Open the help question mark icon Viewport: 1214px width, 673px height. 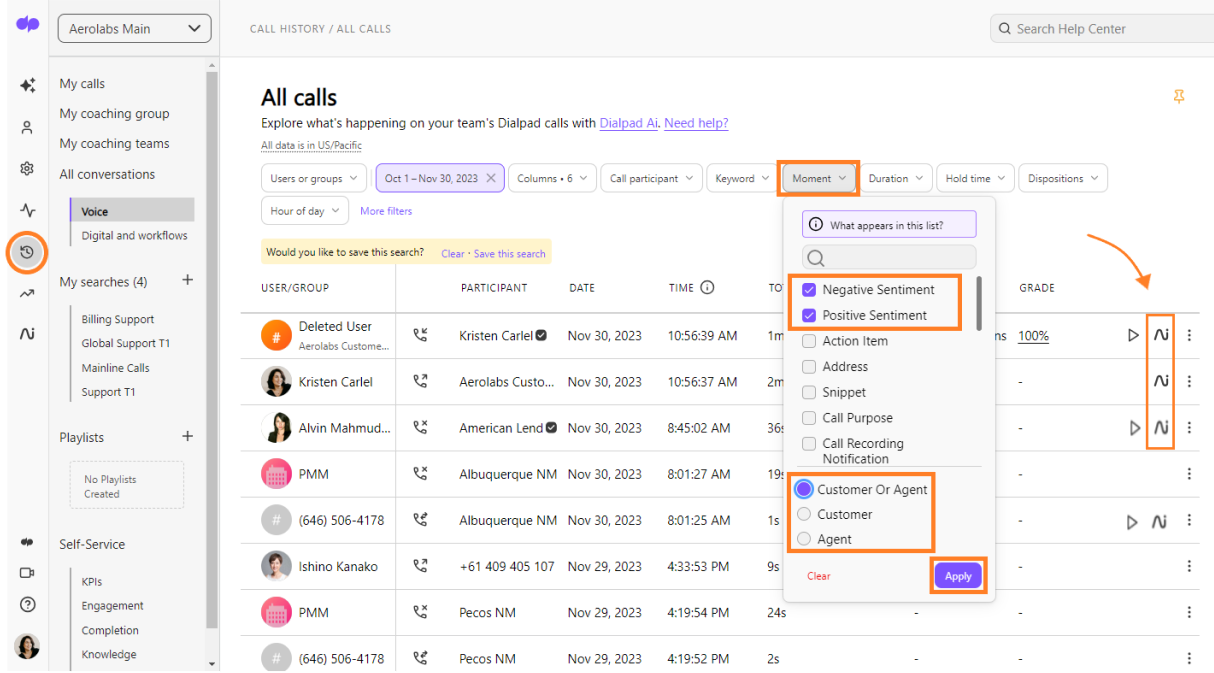(x=28, y=604)
